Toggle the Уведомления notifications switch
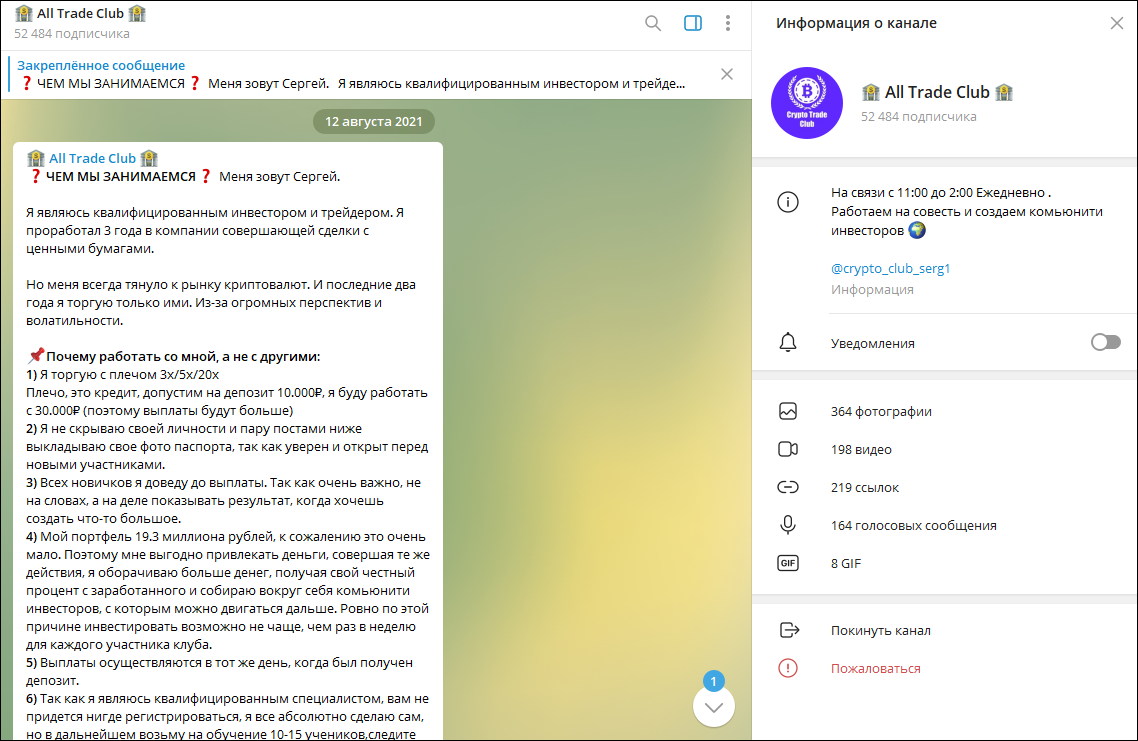 coord(1105,342)
